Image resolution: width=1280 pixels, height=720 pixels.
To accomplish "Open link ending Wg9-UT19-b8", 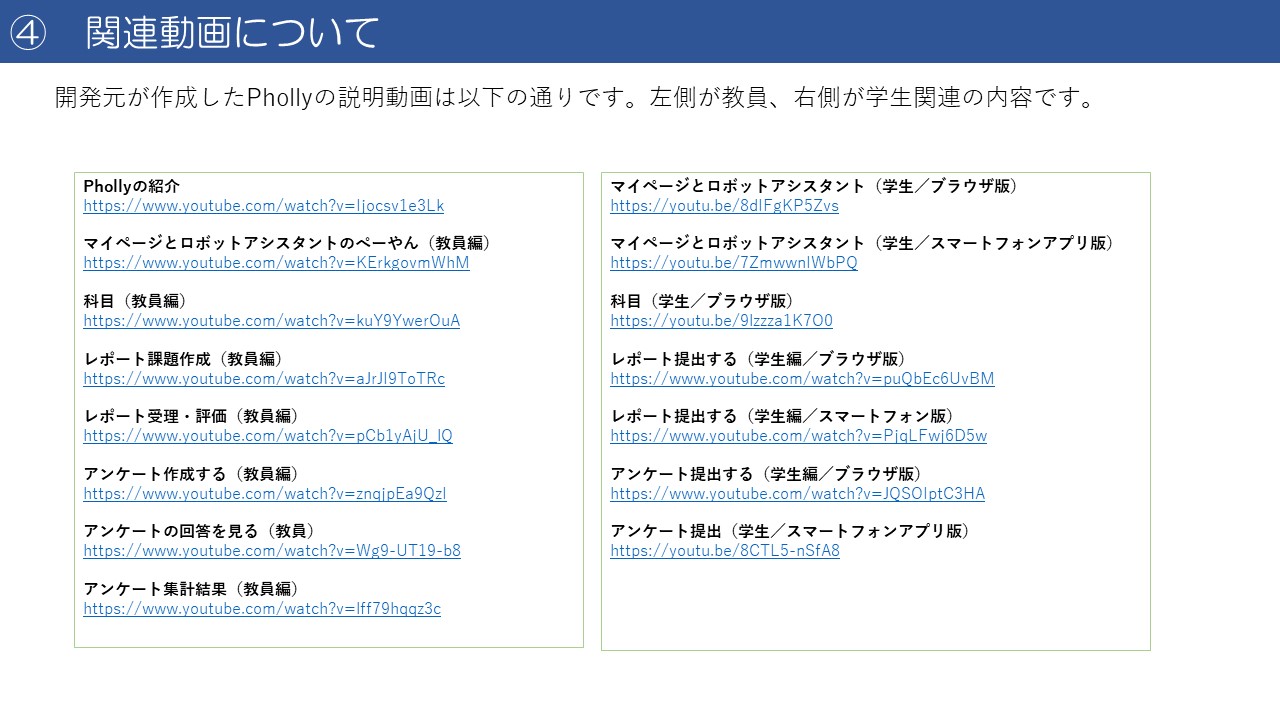I will pos(272,551).
